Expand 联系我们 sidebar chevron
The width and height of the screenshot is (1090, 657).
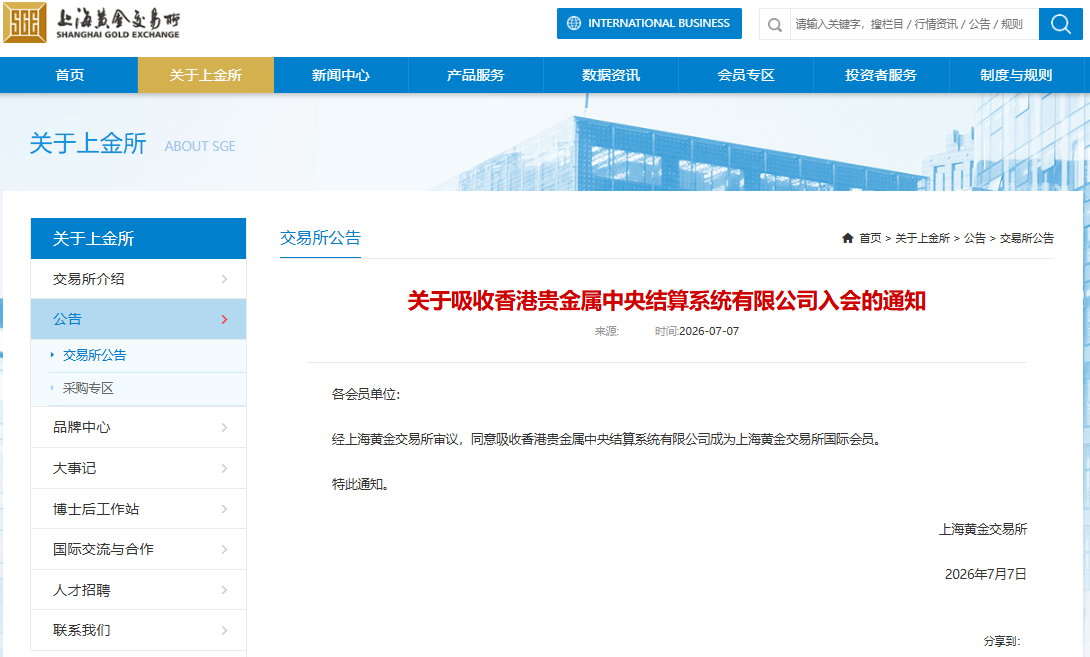[x=224, y=630]
